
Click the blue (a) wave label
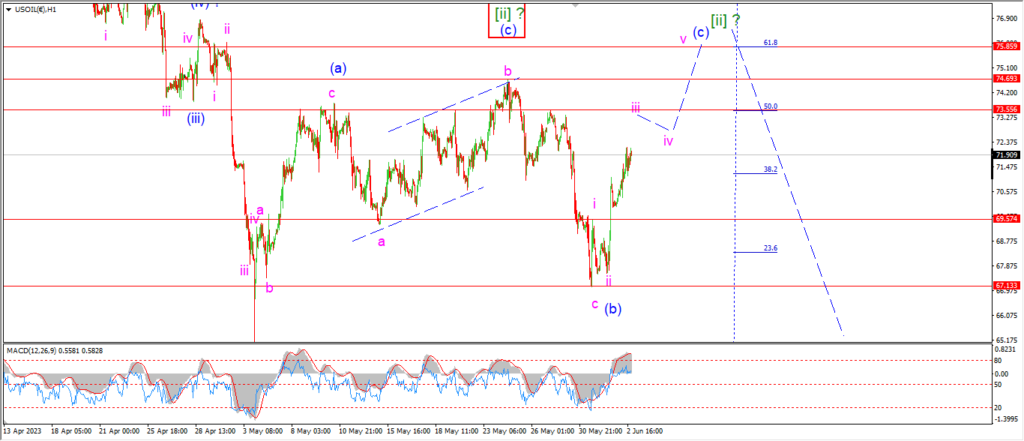338,67
